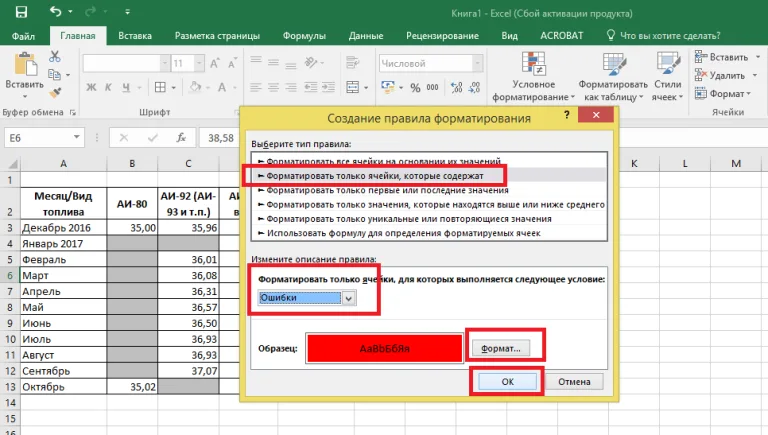The width and height of the screenshot is (768, 435).
Task: Undo the last action
Action: 55,11
